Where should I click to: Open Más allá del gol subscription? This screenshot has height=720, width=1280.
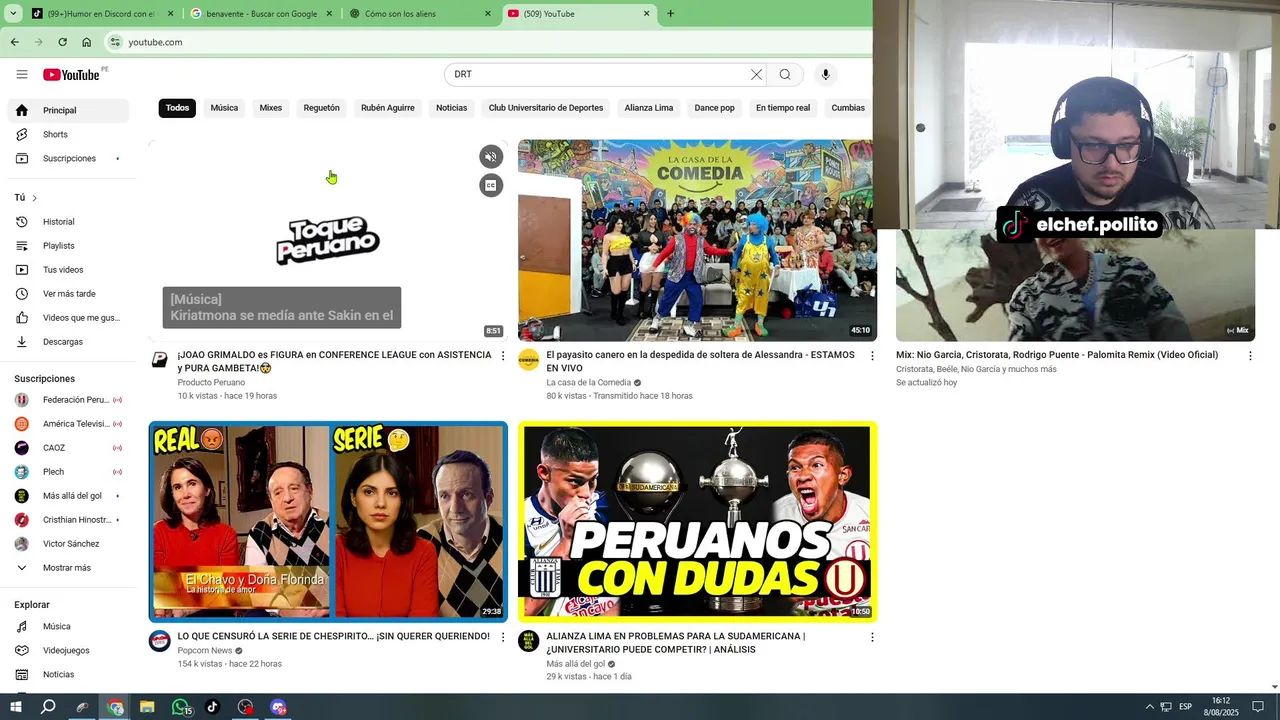pyautogui.click(x=68, y=496)
